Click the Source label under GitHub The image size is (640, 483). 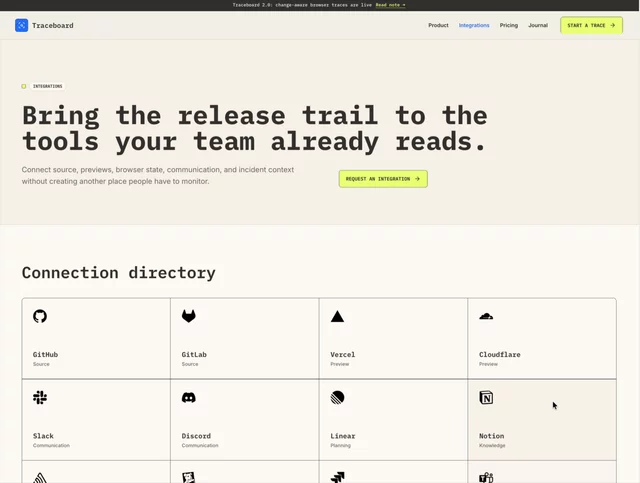point(41,364)
